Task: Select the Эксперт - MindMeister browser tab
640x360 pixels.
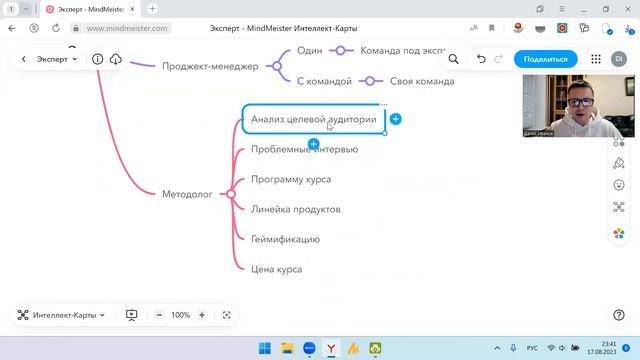Action: 91,9
